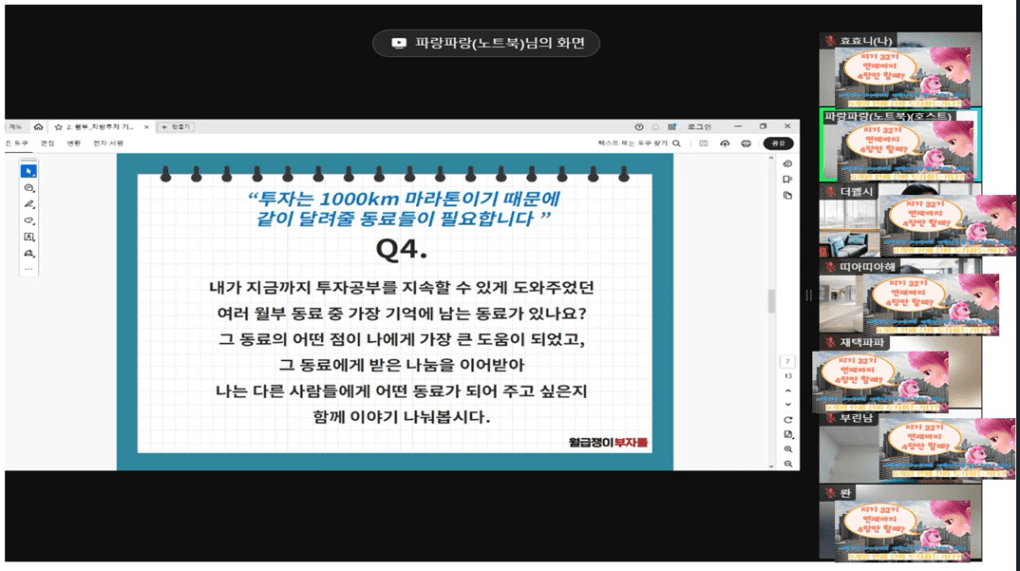
Task: Go to the Acrobat home icon
Action: pyautogui.click(x=38, y=127)
